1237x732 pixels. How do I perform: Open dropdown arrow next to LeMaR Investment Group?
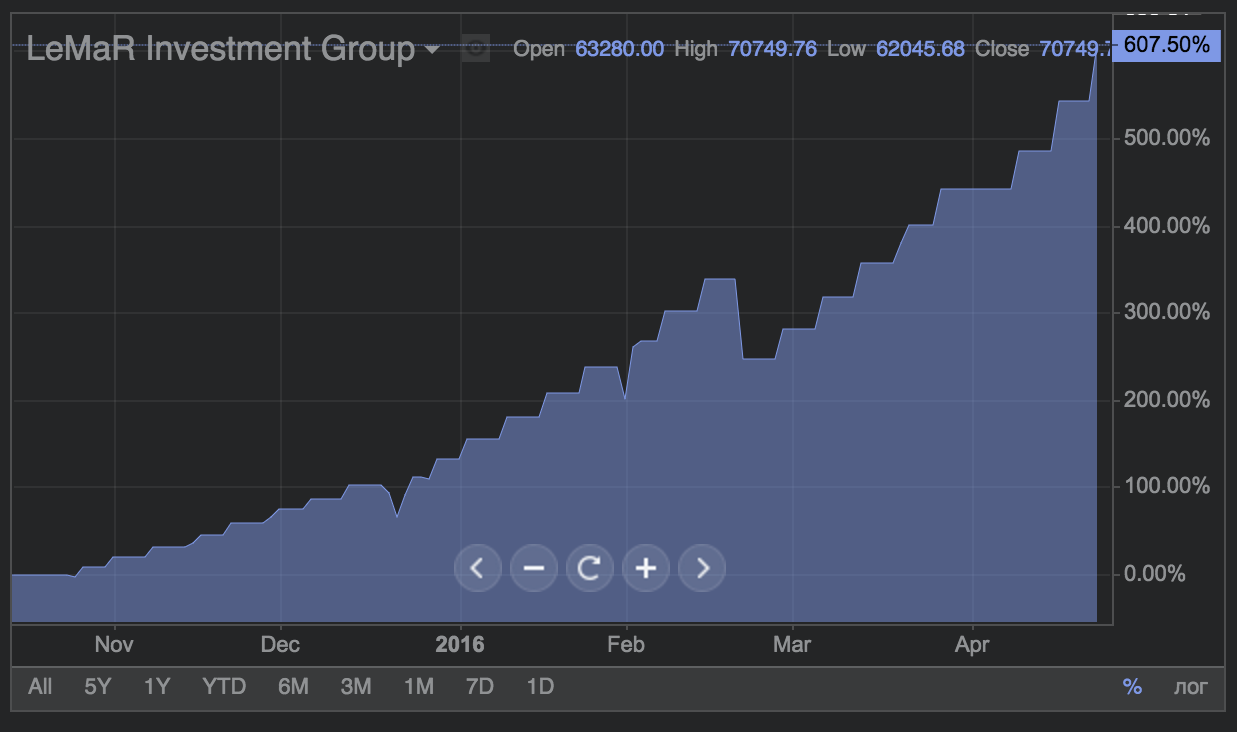[x=432, y=49]
